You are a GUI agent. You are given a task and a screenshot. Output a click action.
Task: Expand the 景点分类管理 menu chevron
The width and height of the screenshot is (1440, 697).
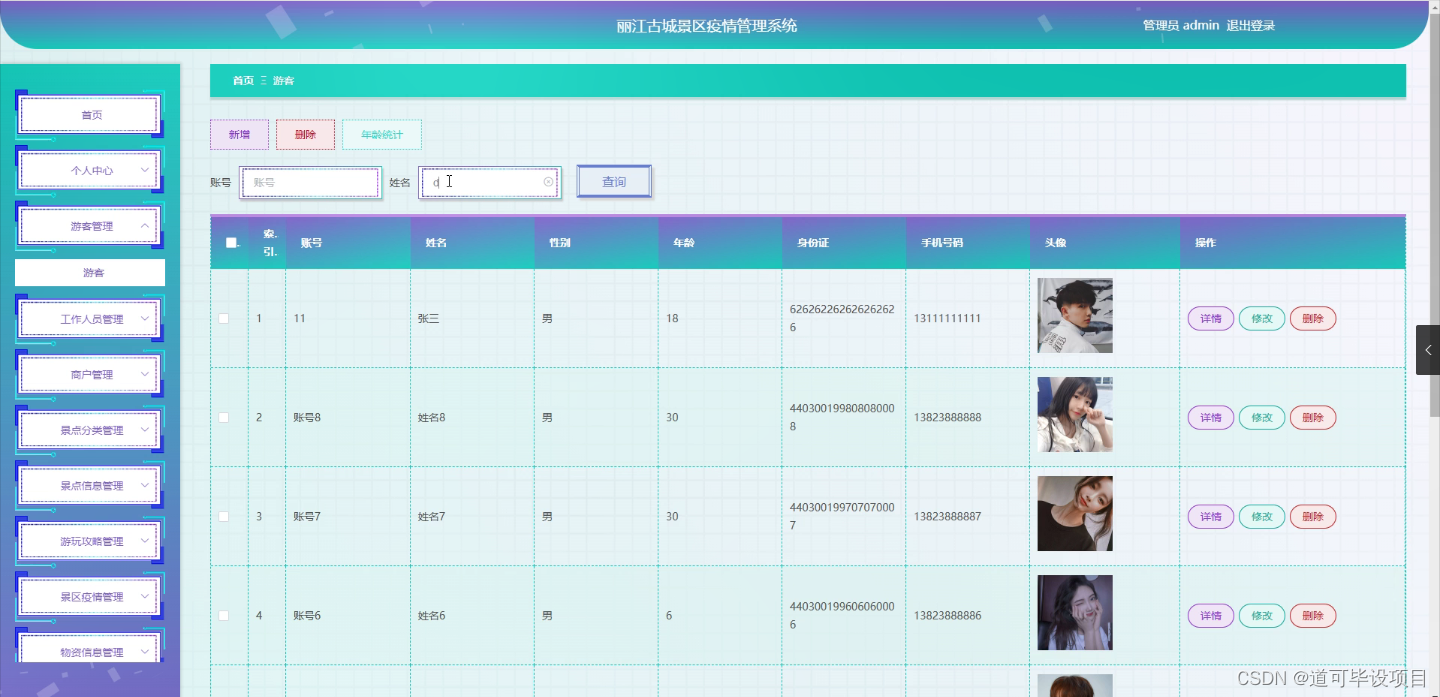[x=145, y=430]
